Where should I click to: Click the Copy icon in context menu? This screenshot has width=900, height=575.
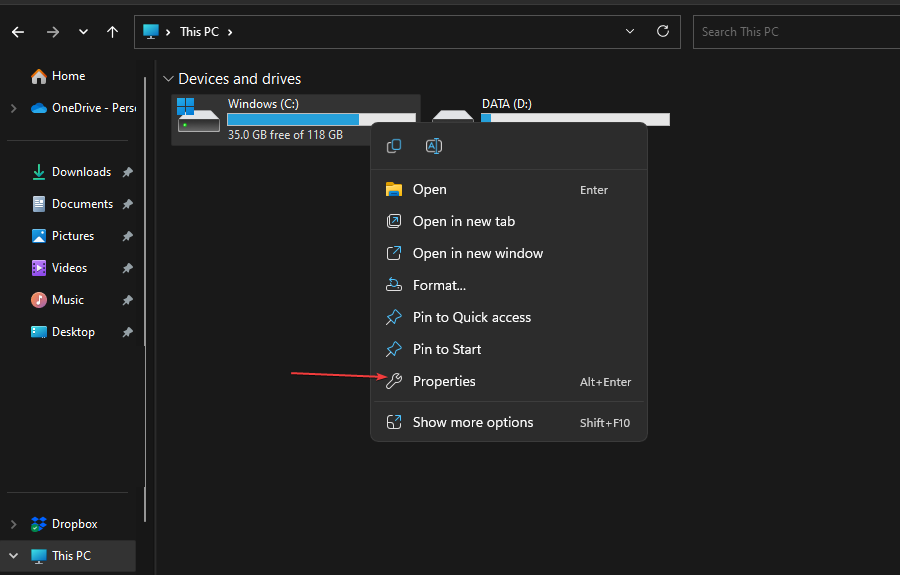[x=394, y=146]
